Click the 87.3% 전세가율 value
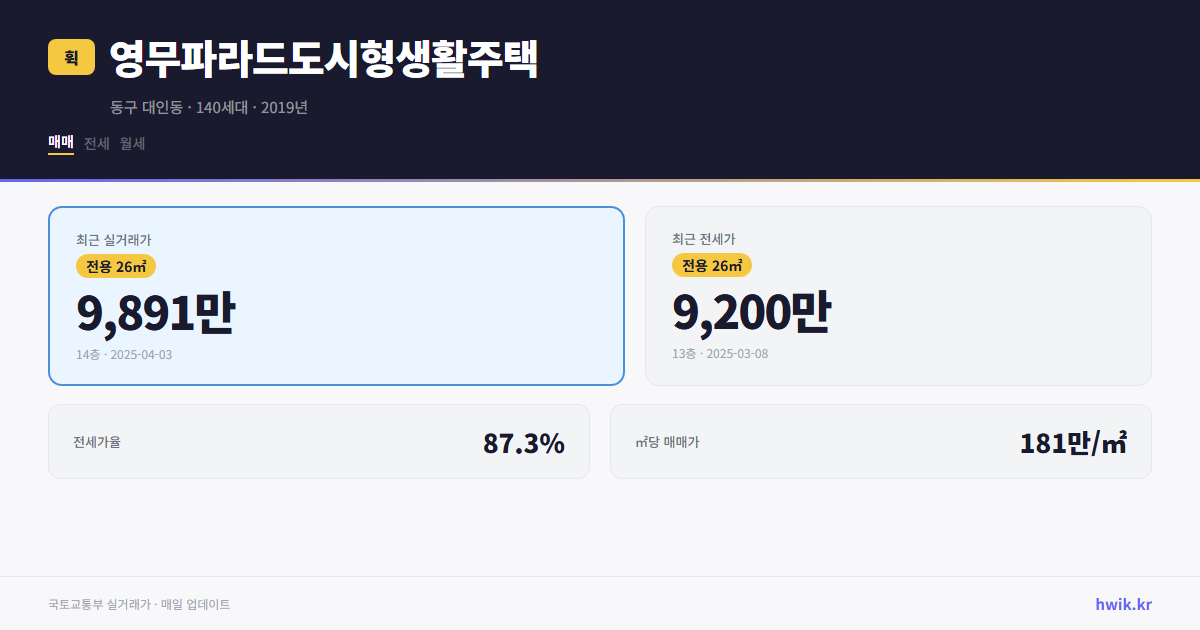Screen dimensions: 1200x630 [x=524, y=442]
